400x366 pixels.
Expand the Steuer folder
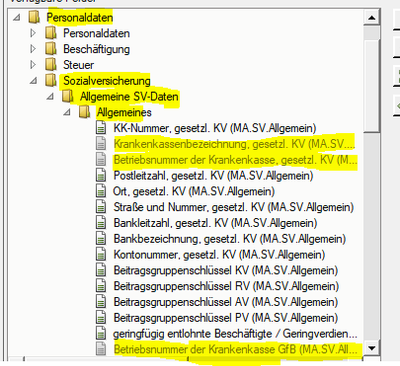(x=33, y=64)
